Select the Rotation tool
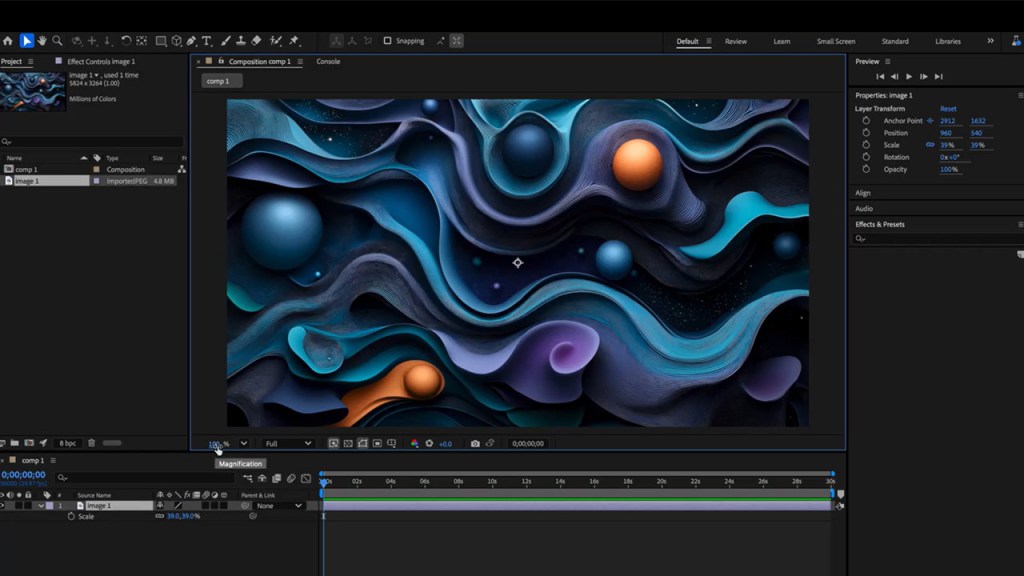The height and width of the screenshot is (576, 1024). (x=126, y=41)
